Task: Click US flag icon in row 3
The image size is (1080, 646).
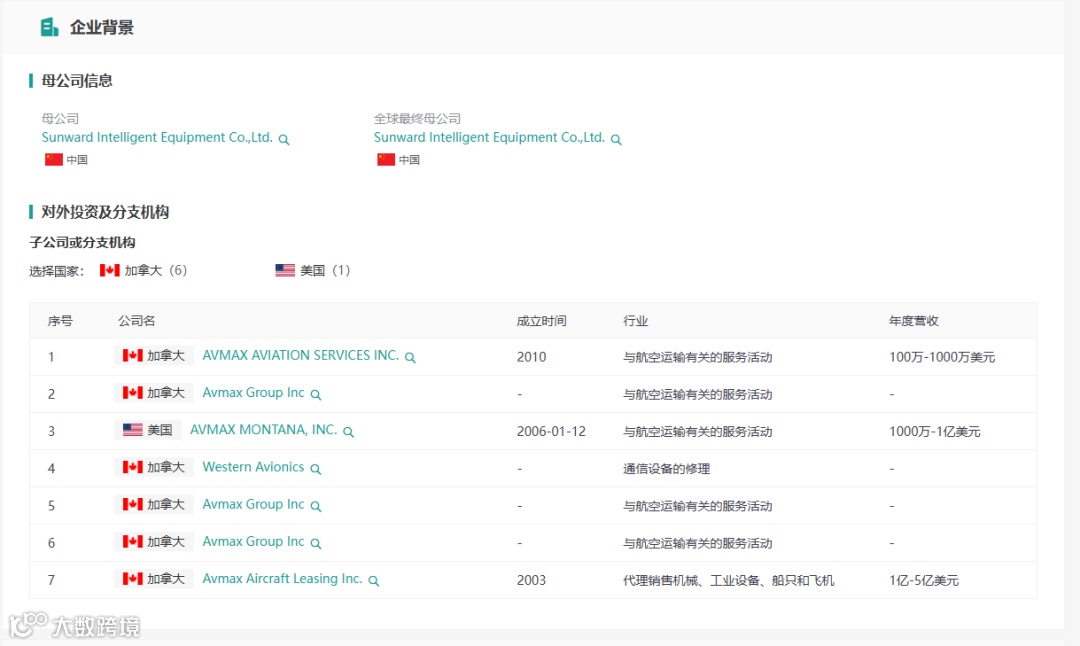Action: click(132, 430)
